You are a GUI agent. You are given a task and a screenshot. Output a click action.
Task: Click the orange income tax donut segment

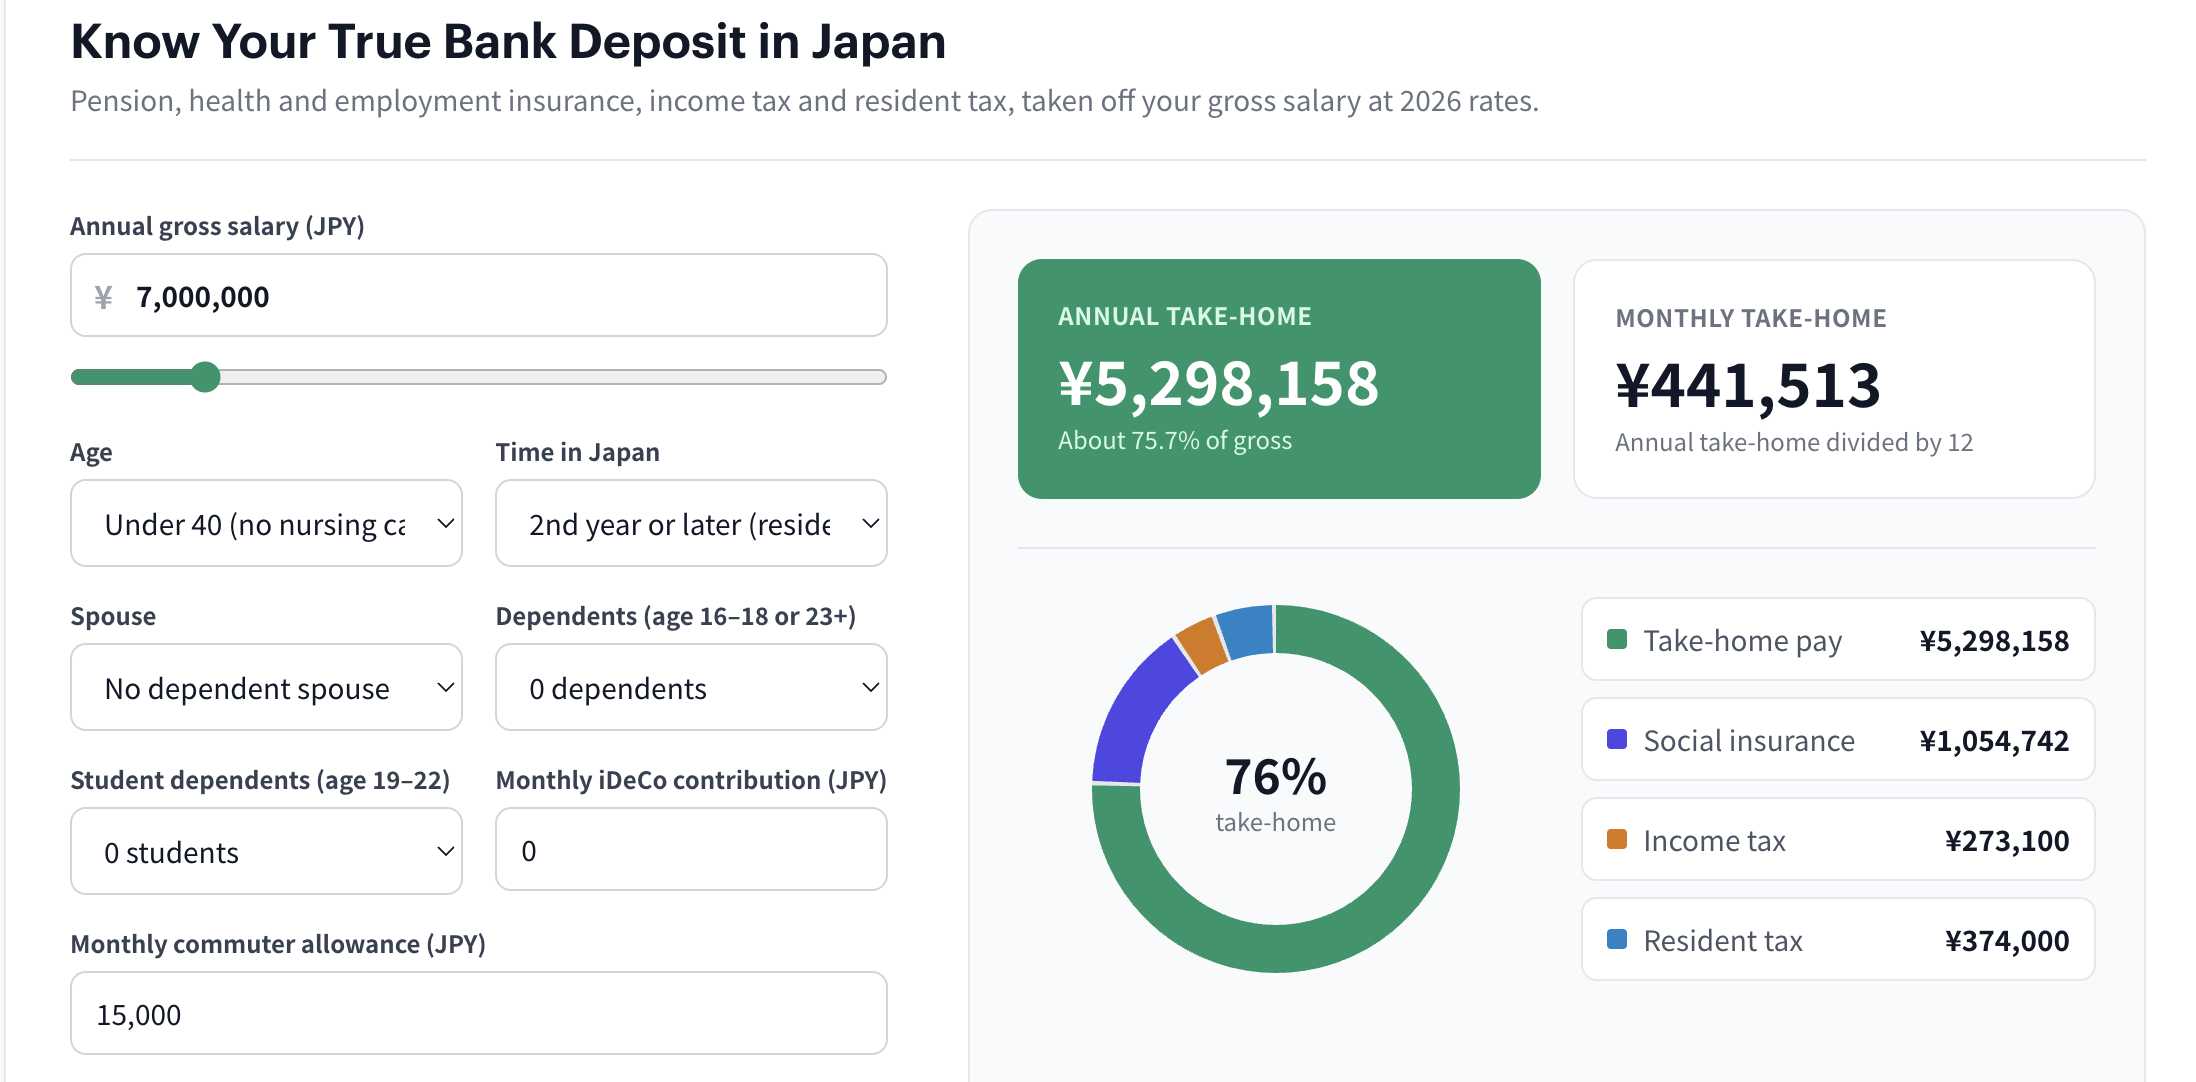(1202, 645)
